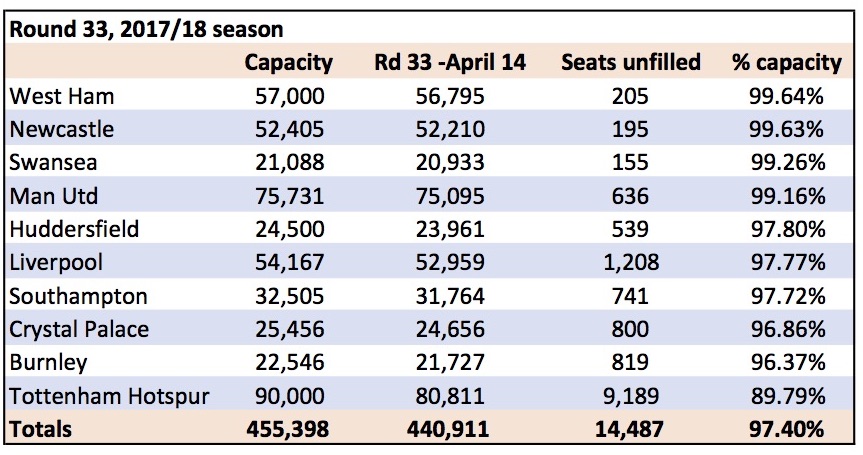
Task: Click total percentage cell 97.40%
Action: (786, 429)
